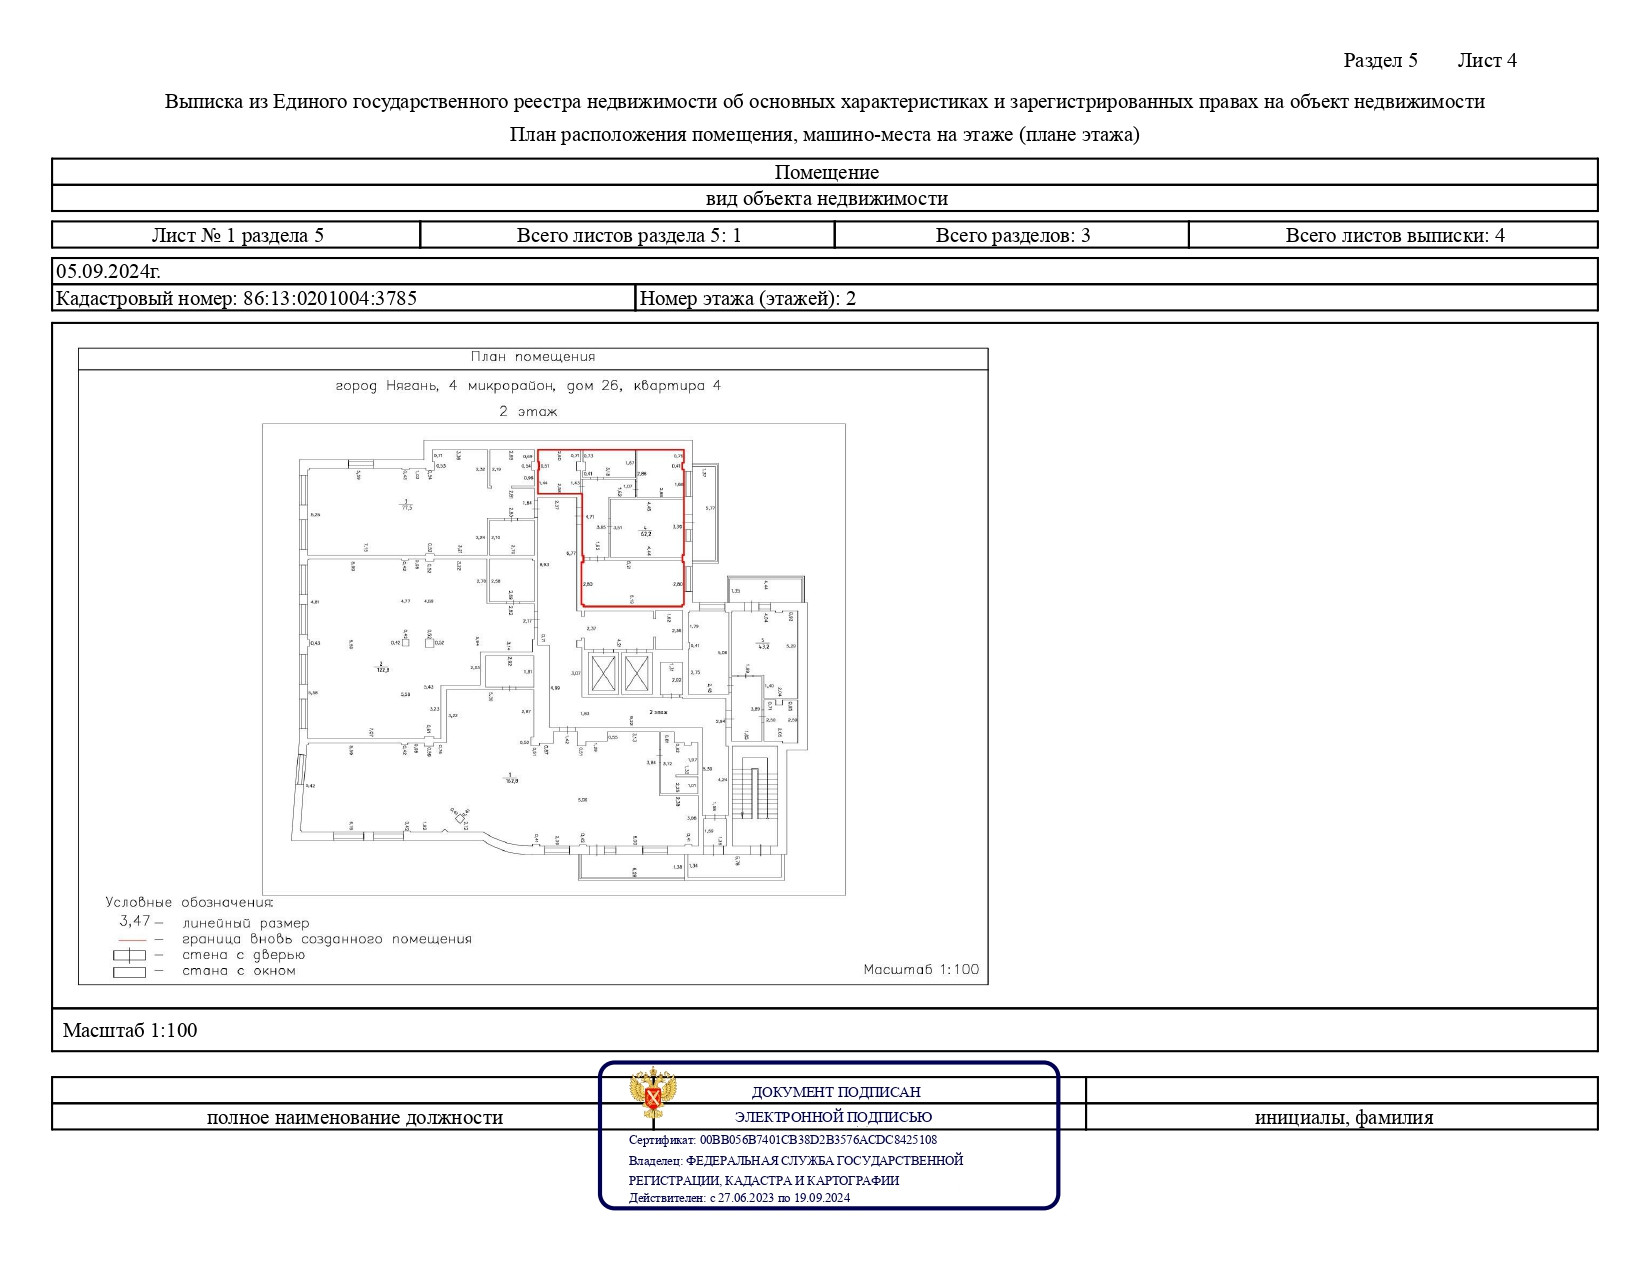Click the "Раздел 5" header text

coord(1380,60)
